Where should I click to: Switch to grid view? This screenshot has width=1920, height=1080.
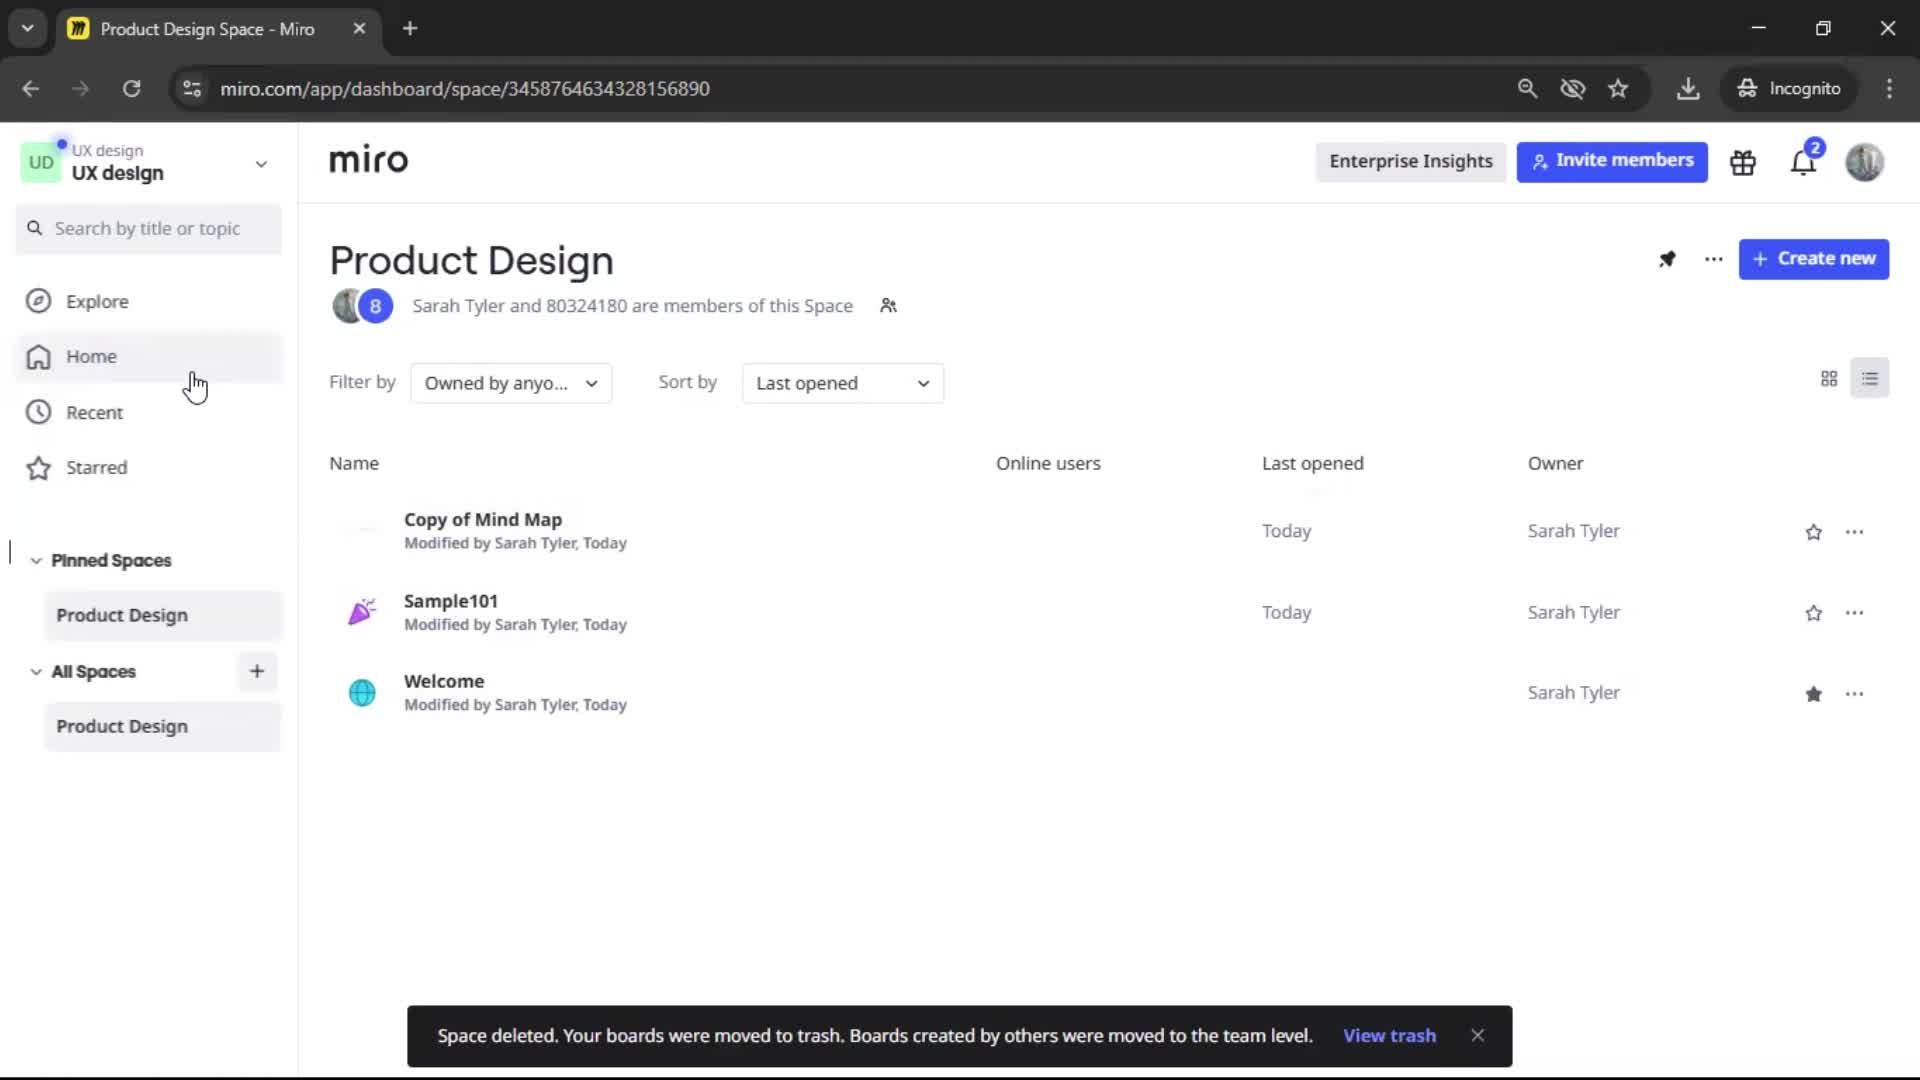1829,379
